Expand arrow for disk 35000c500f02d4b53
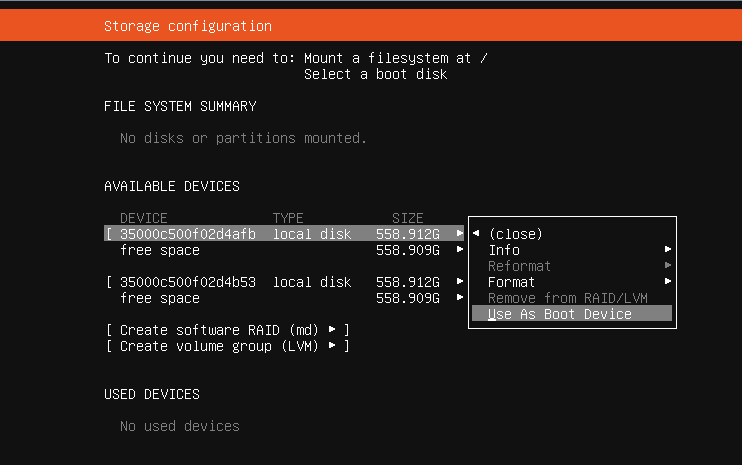 point(460,282)
